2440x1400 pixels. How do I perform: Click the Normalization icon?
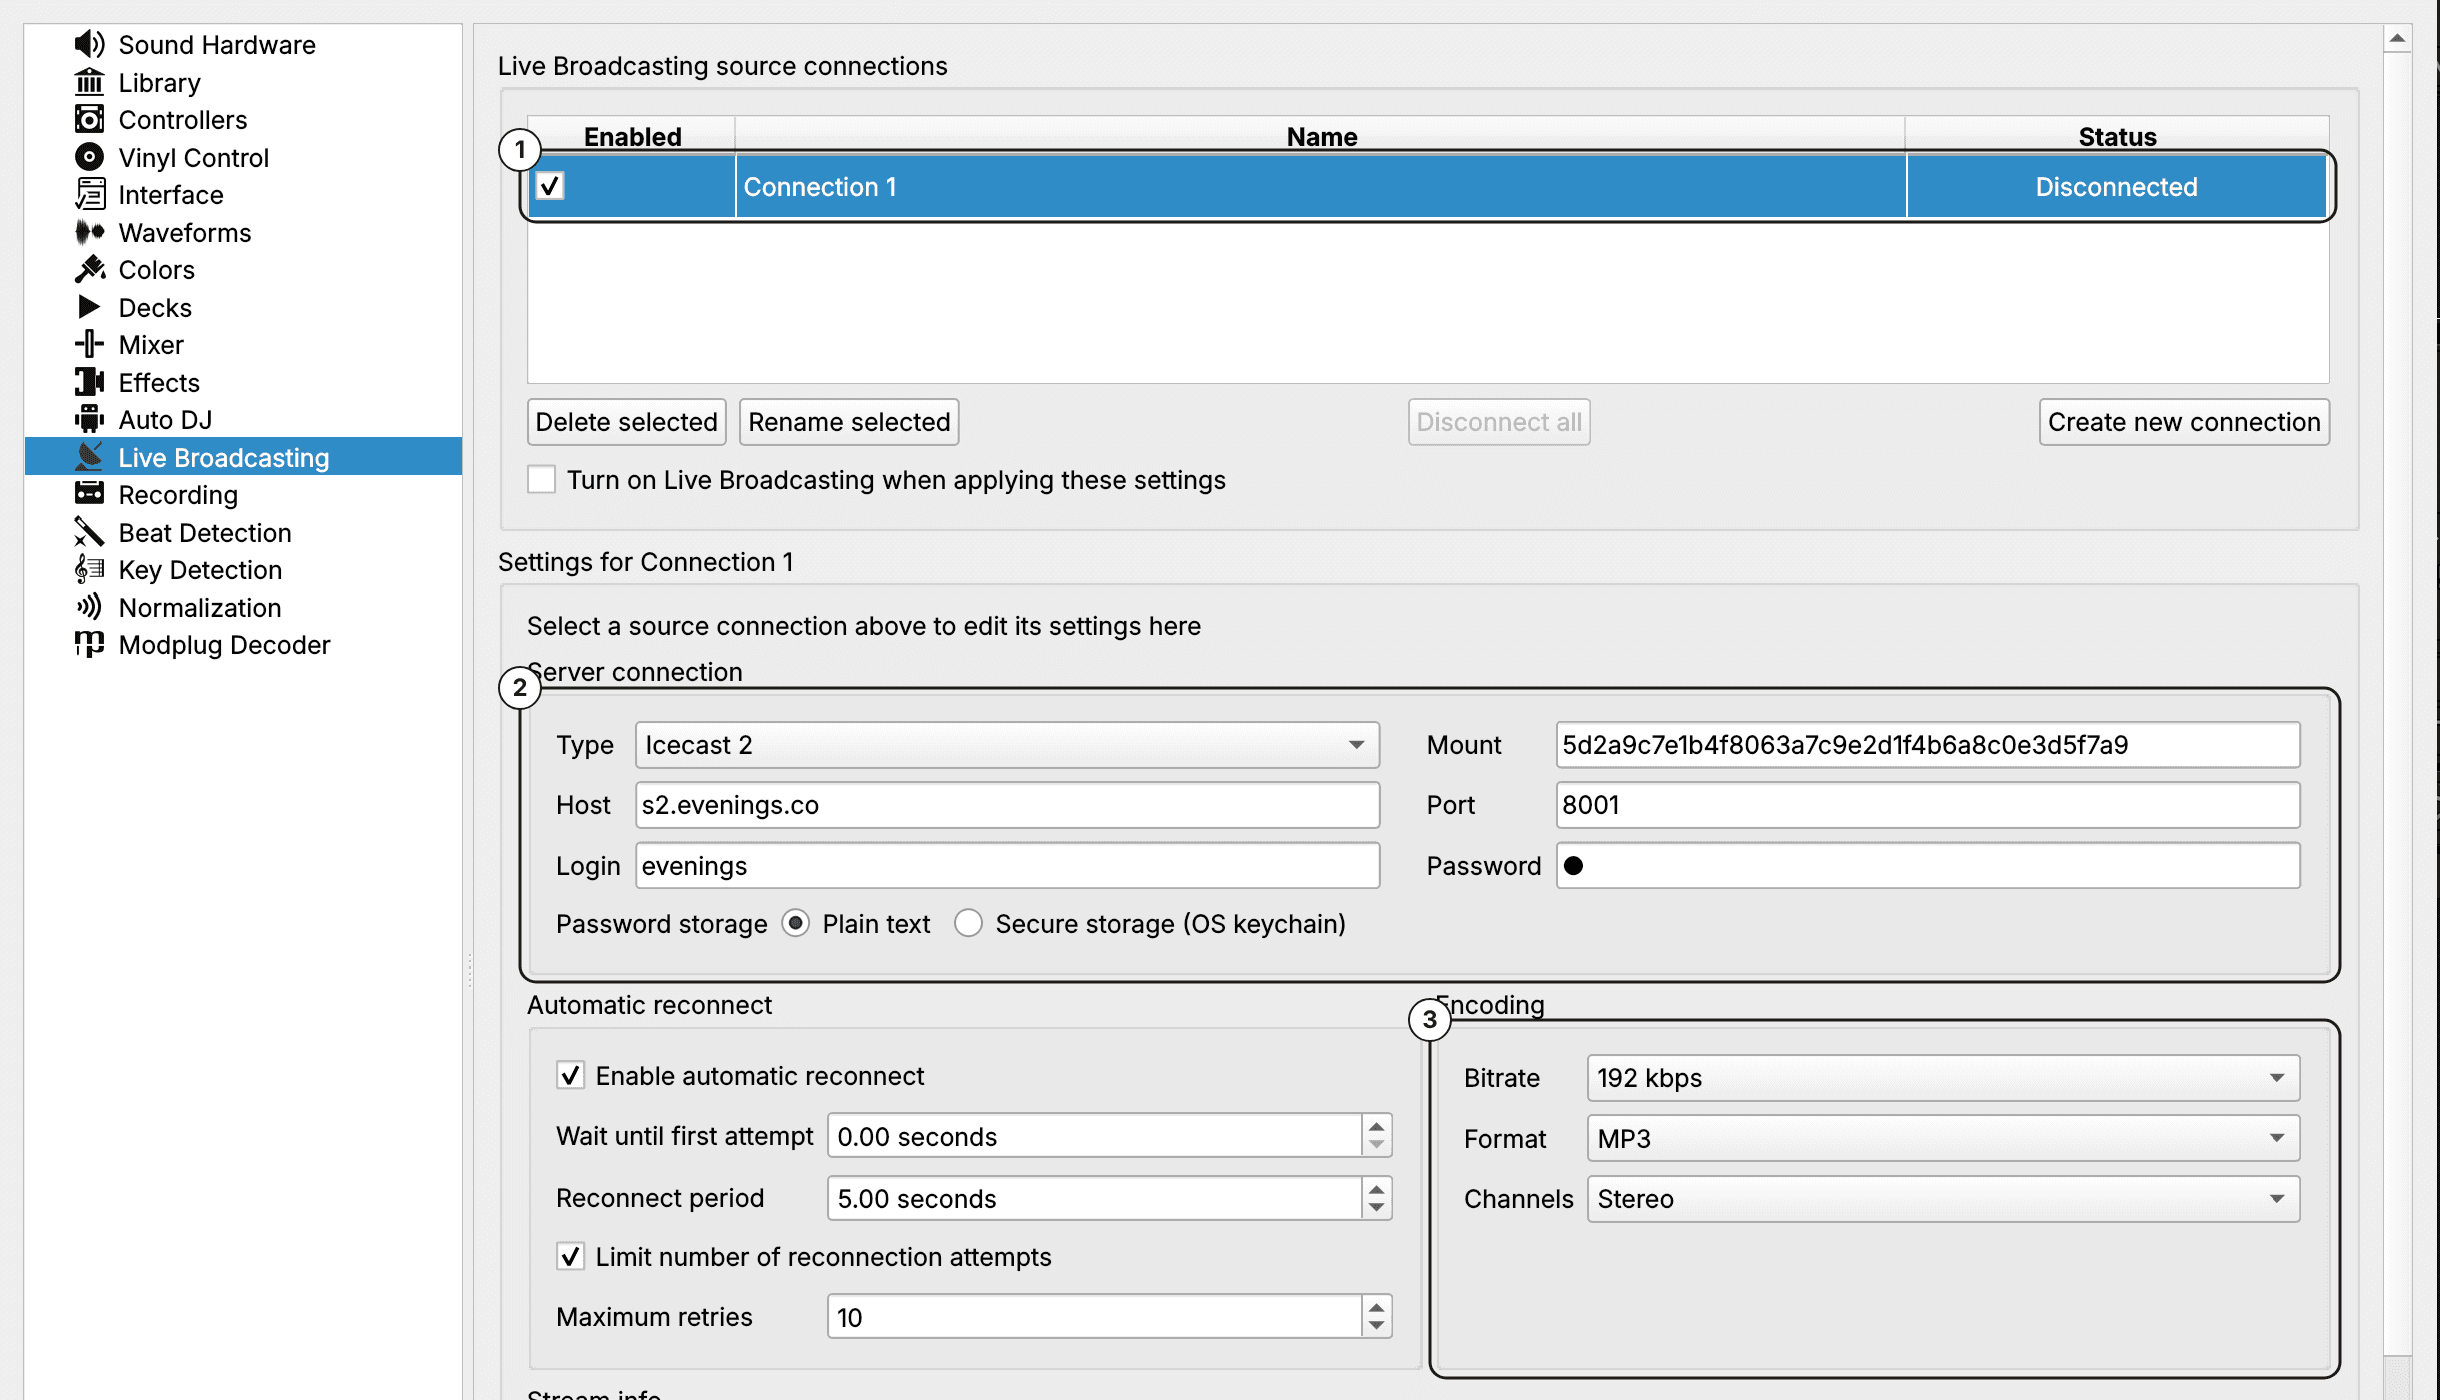click(x=89, y=607)
